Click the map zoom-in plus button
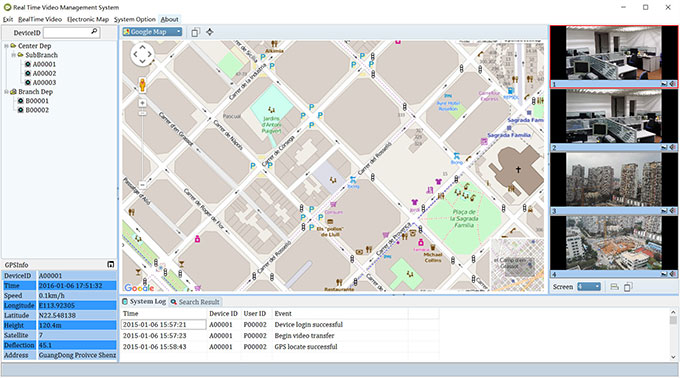Image resolution: width=680 pixels, height=378 pixels. (x=142, y=103)
